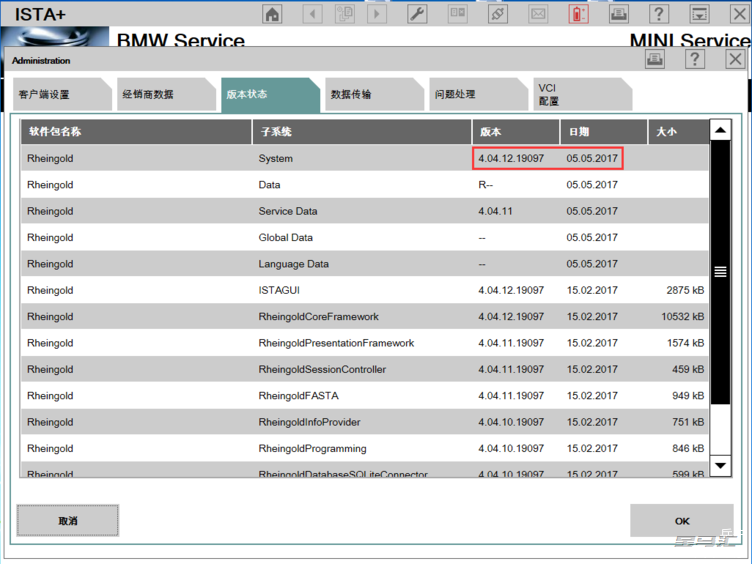Click the 10532 kB size value
This screenshot has height=564, width=752.
pos(682,317)
